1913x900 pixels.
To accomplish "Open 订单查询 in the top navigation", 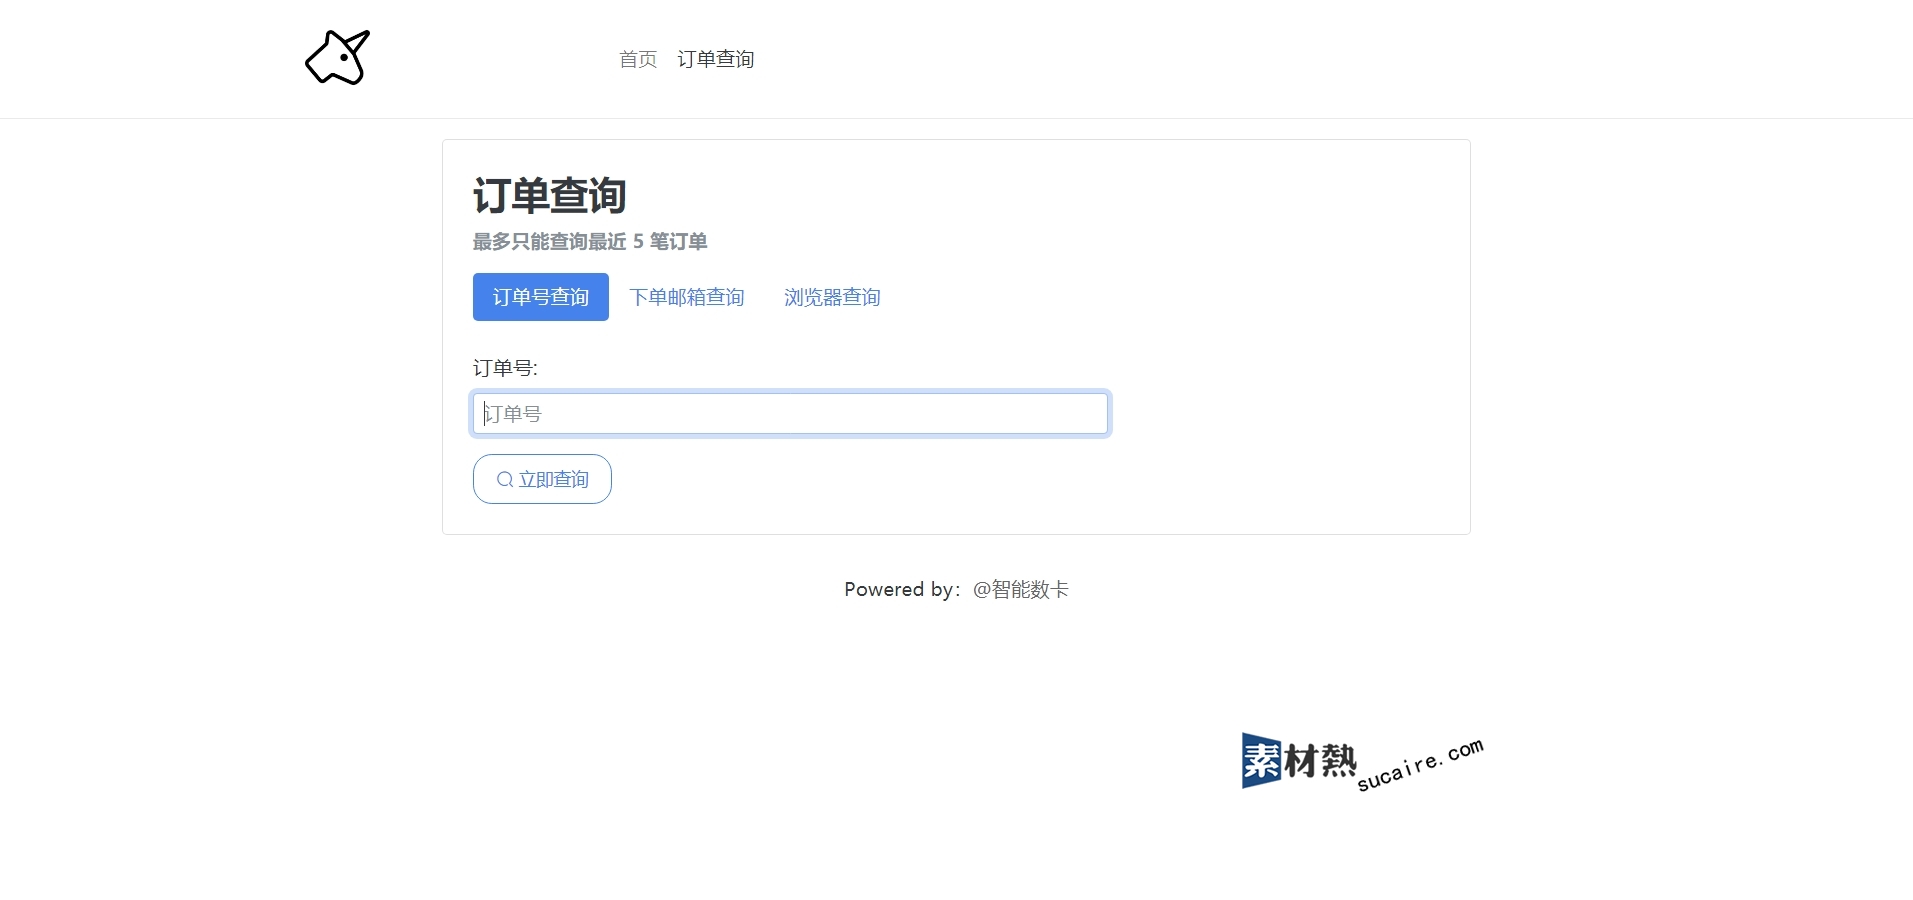I will click(715, 60).
